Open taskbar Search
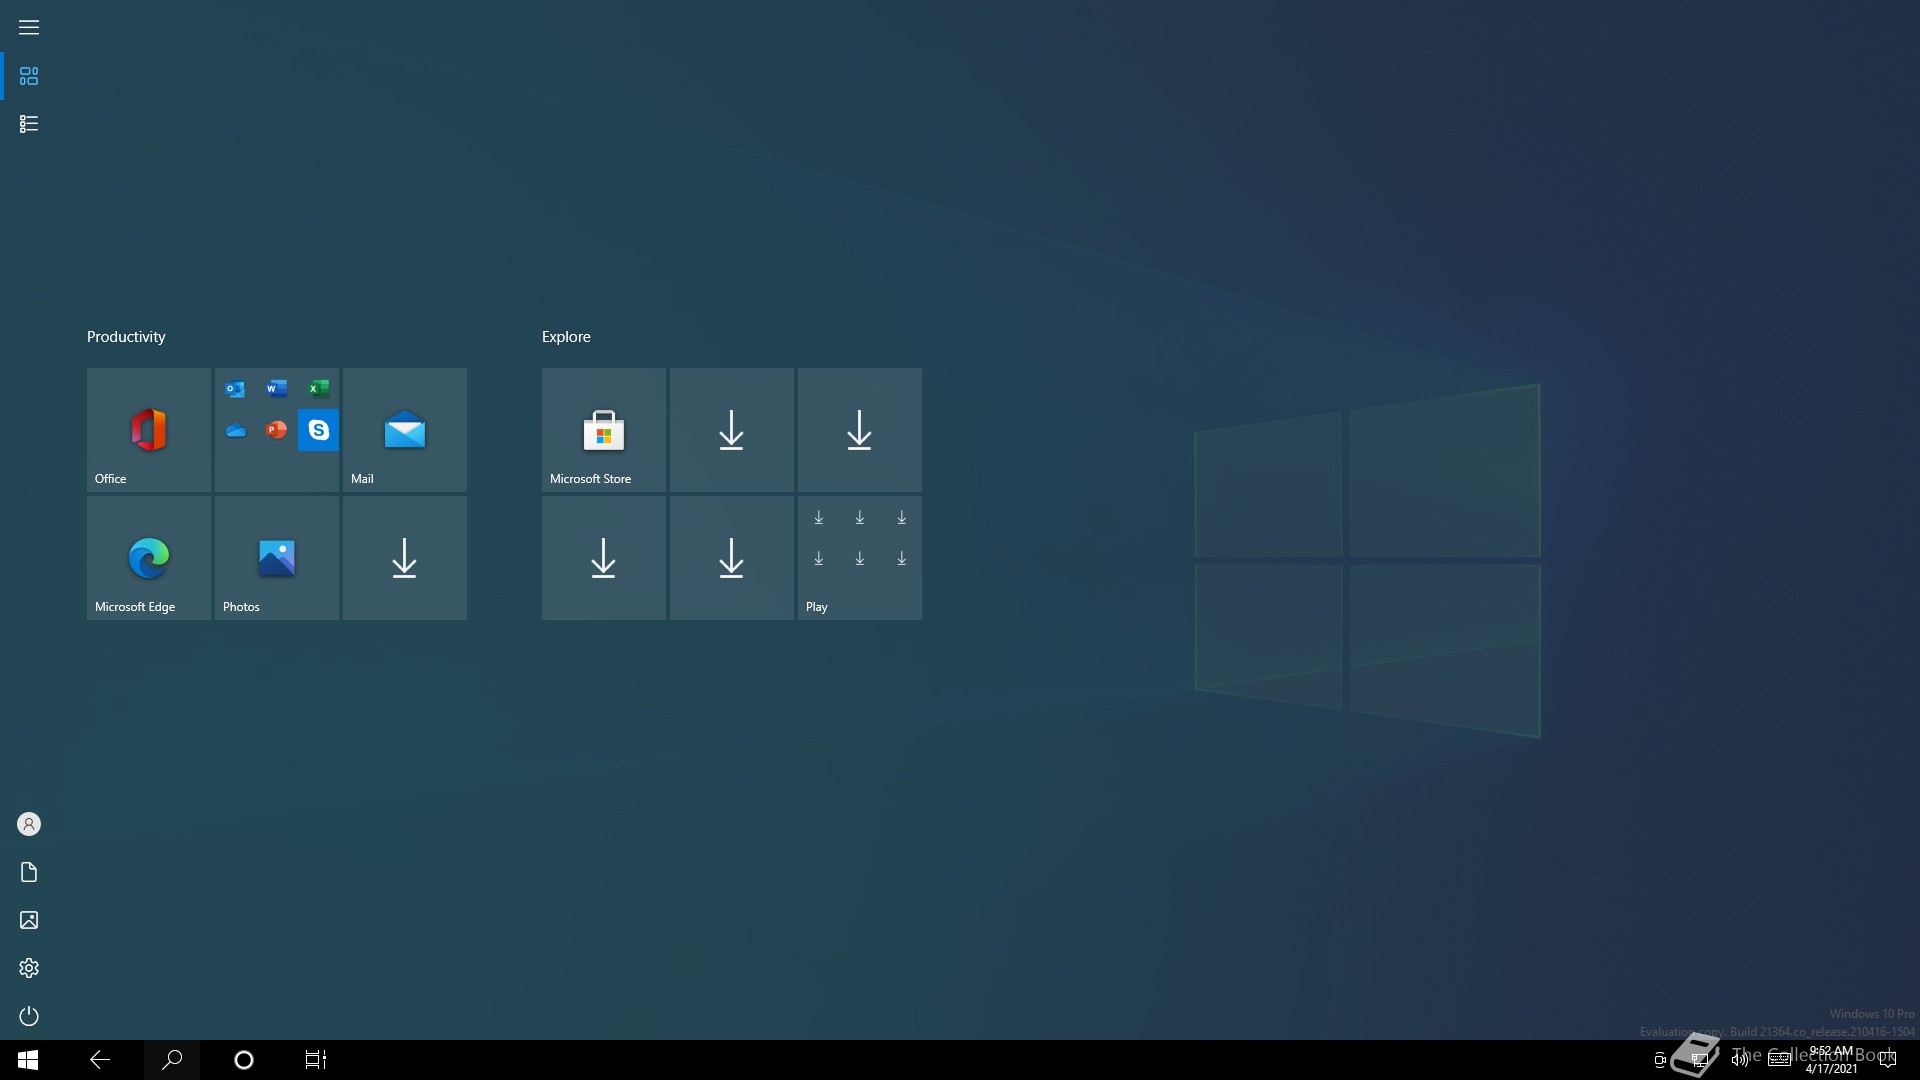This screenshot has height=1080, width=1920. click(172, 1060)
